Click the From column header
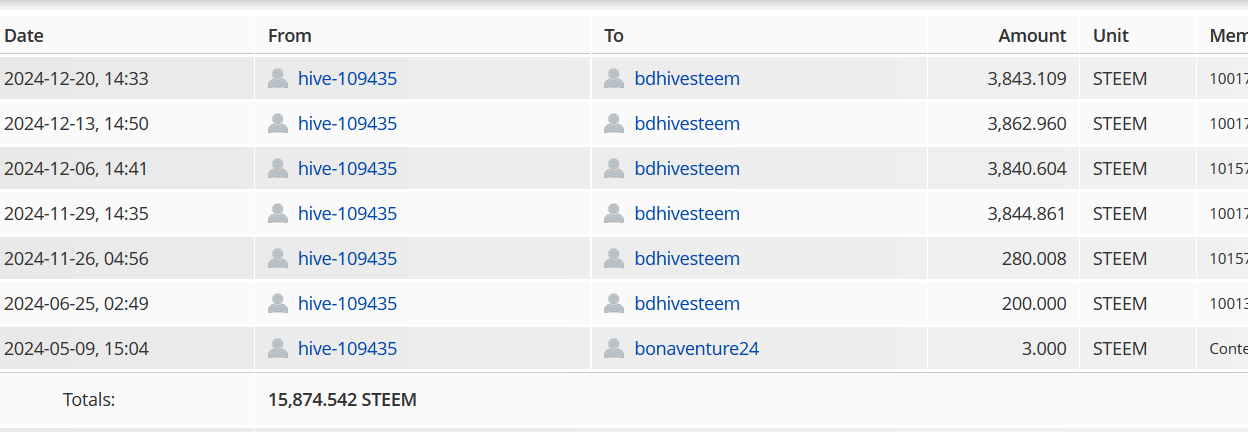The height and width of the screenshot is (432, 1248). 290,36
